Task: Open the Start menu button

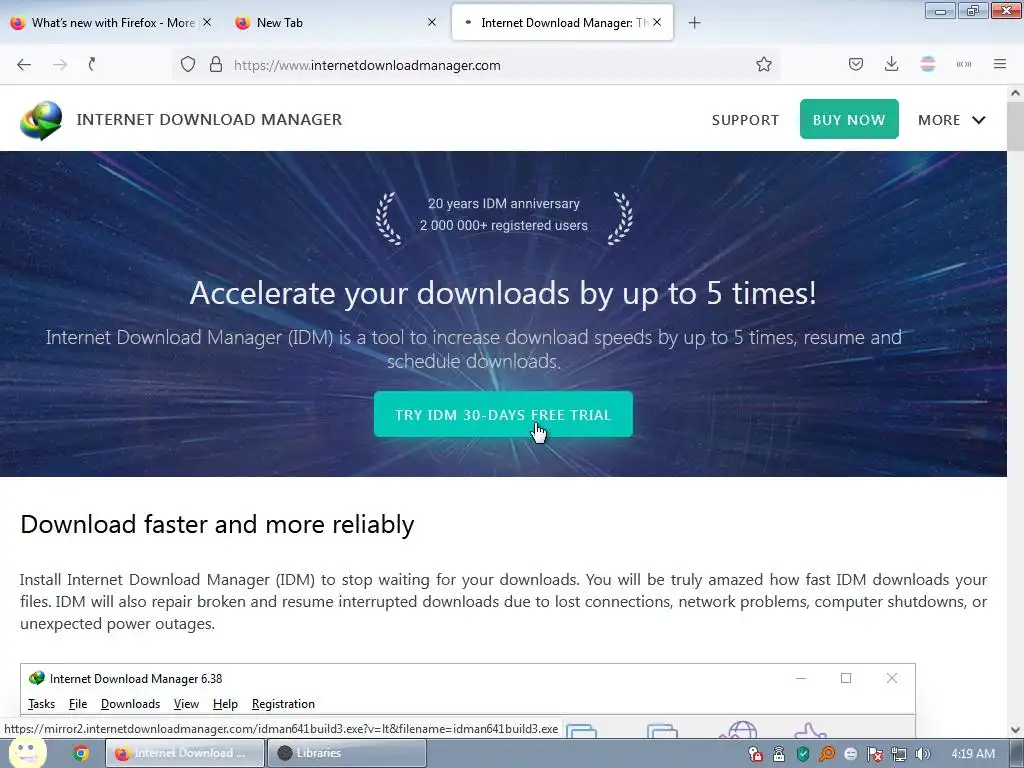Action: [27, 753]
